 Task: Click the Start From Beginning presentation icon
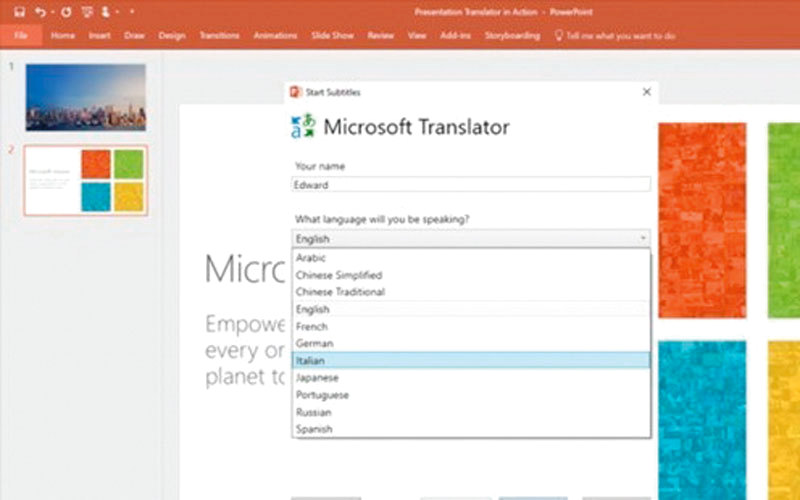coord(87,12)
